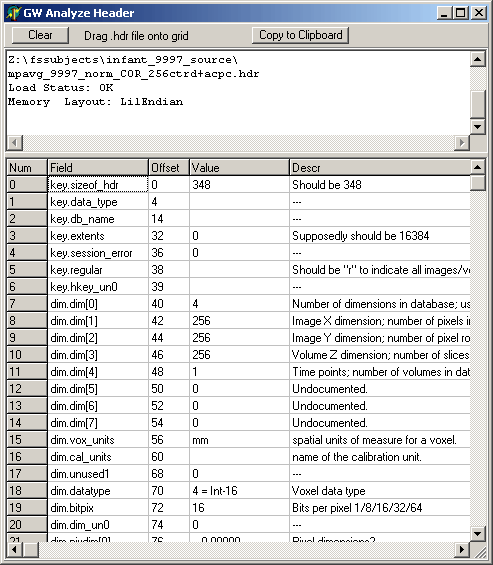Select the dim.dim[1] field cell
Image resolution: width=493 pixels, height=565 pixels.
98,320
